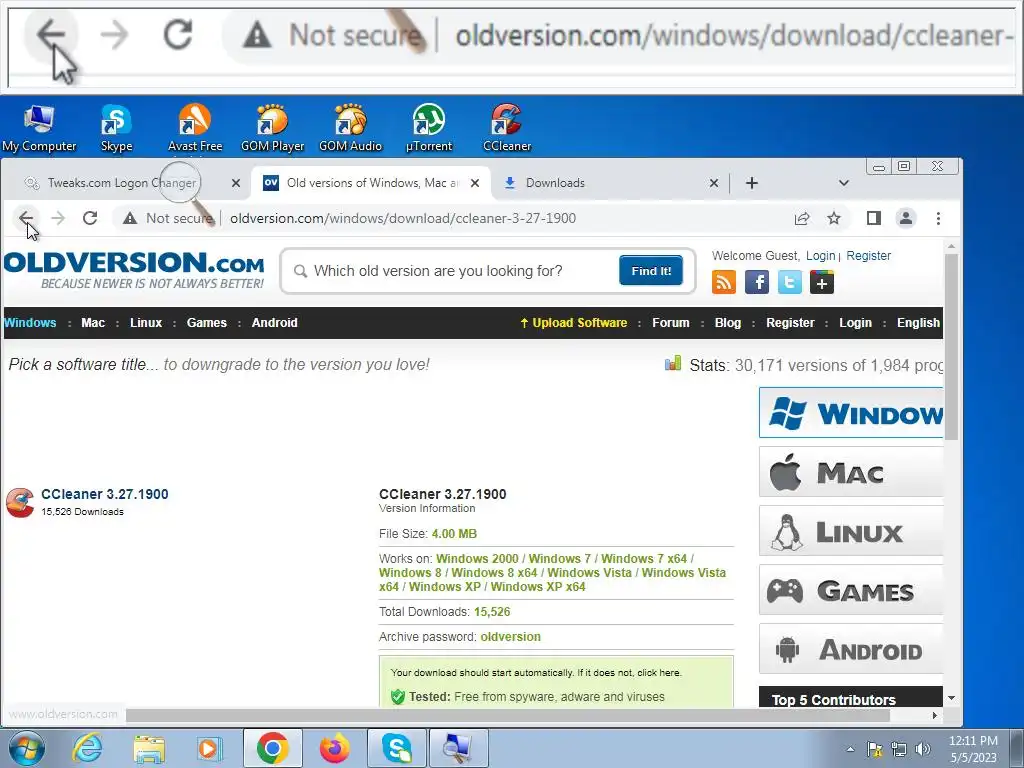Show hidden tray icons arrow
1024x768 pixels.
coord(850,749)
